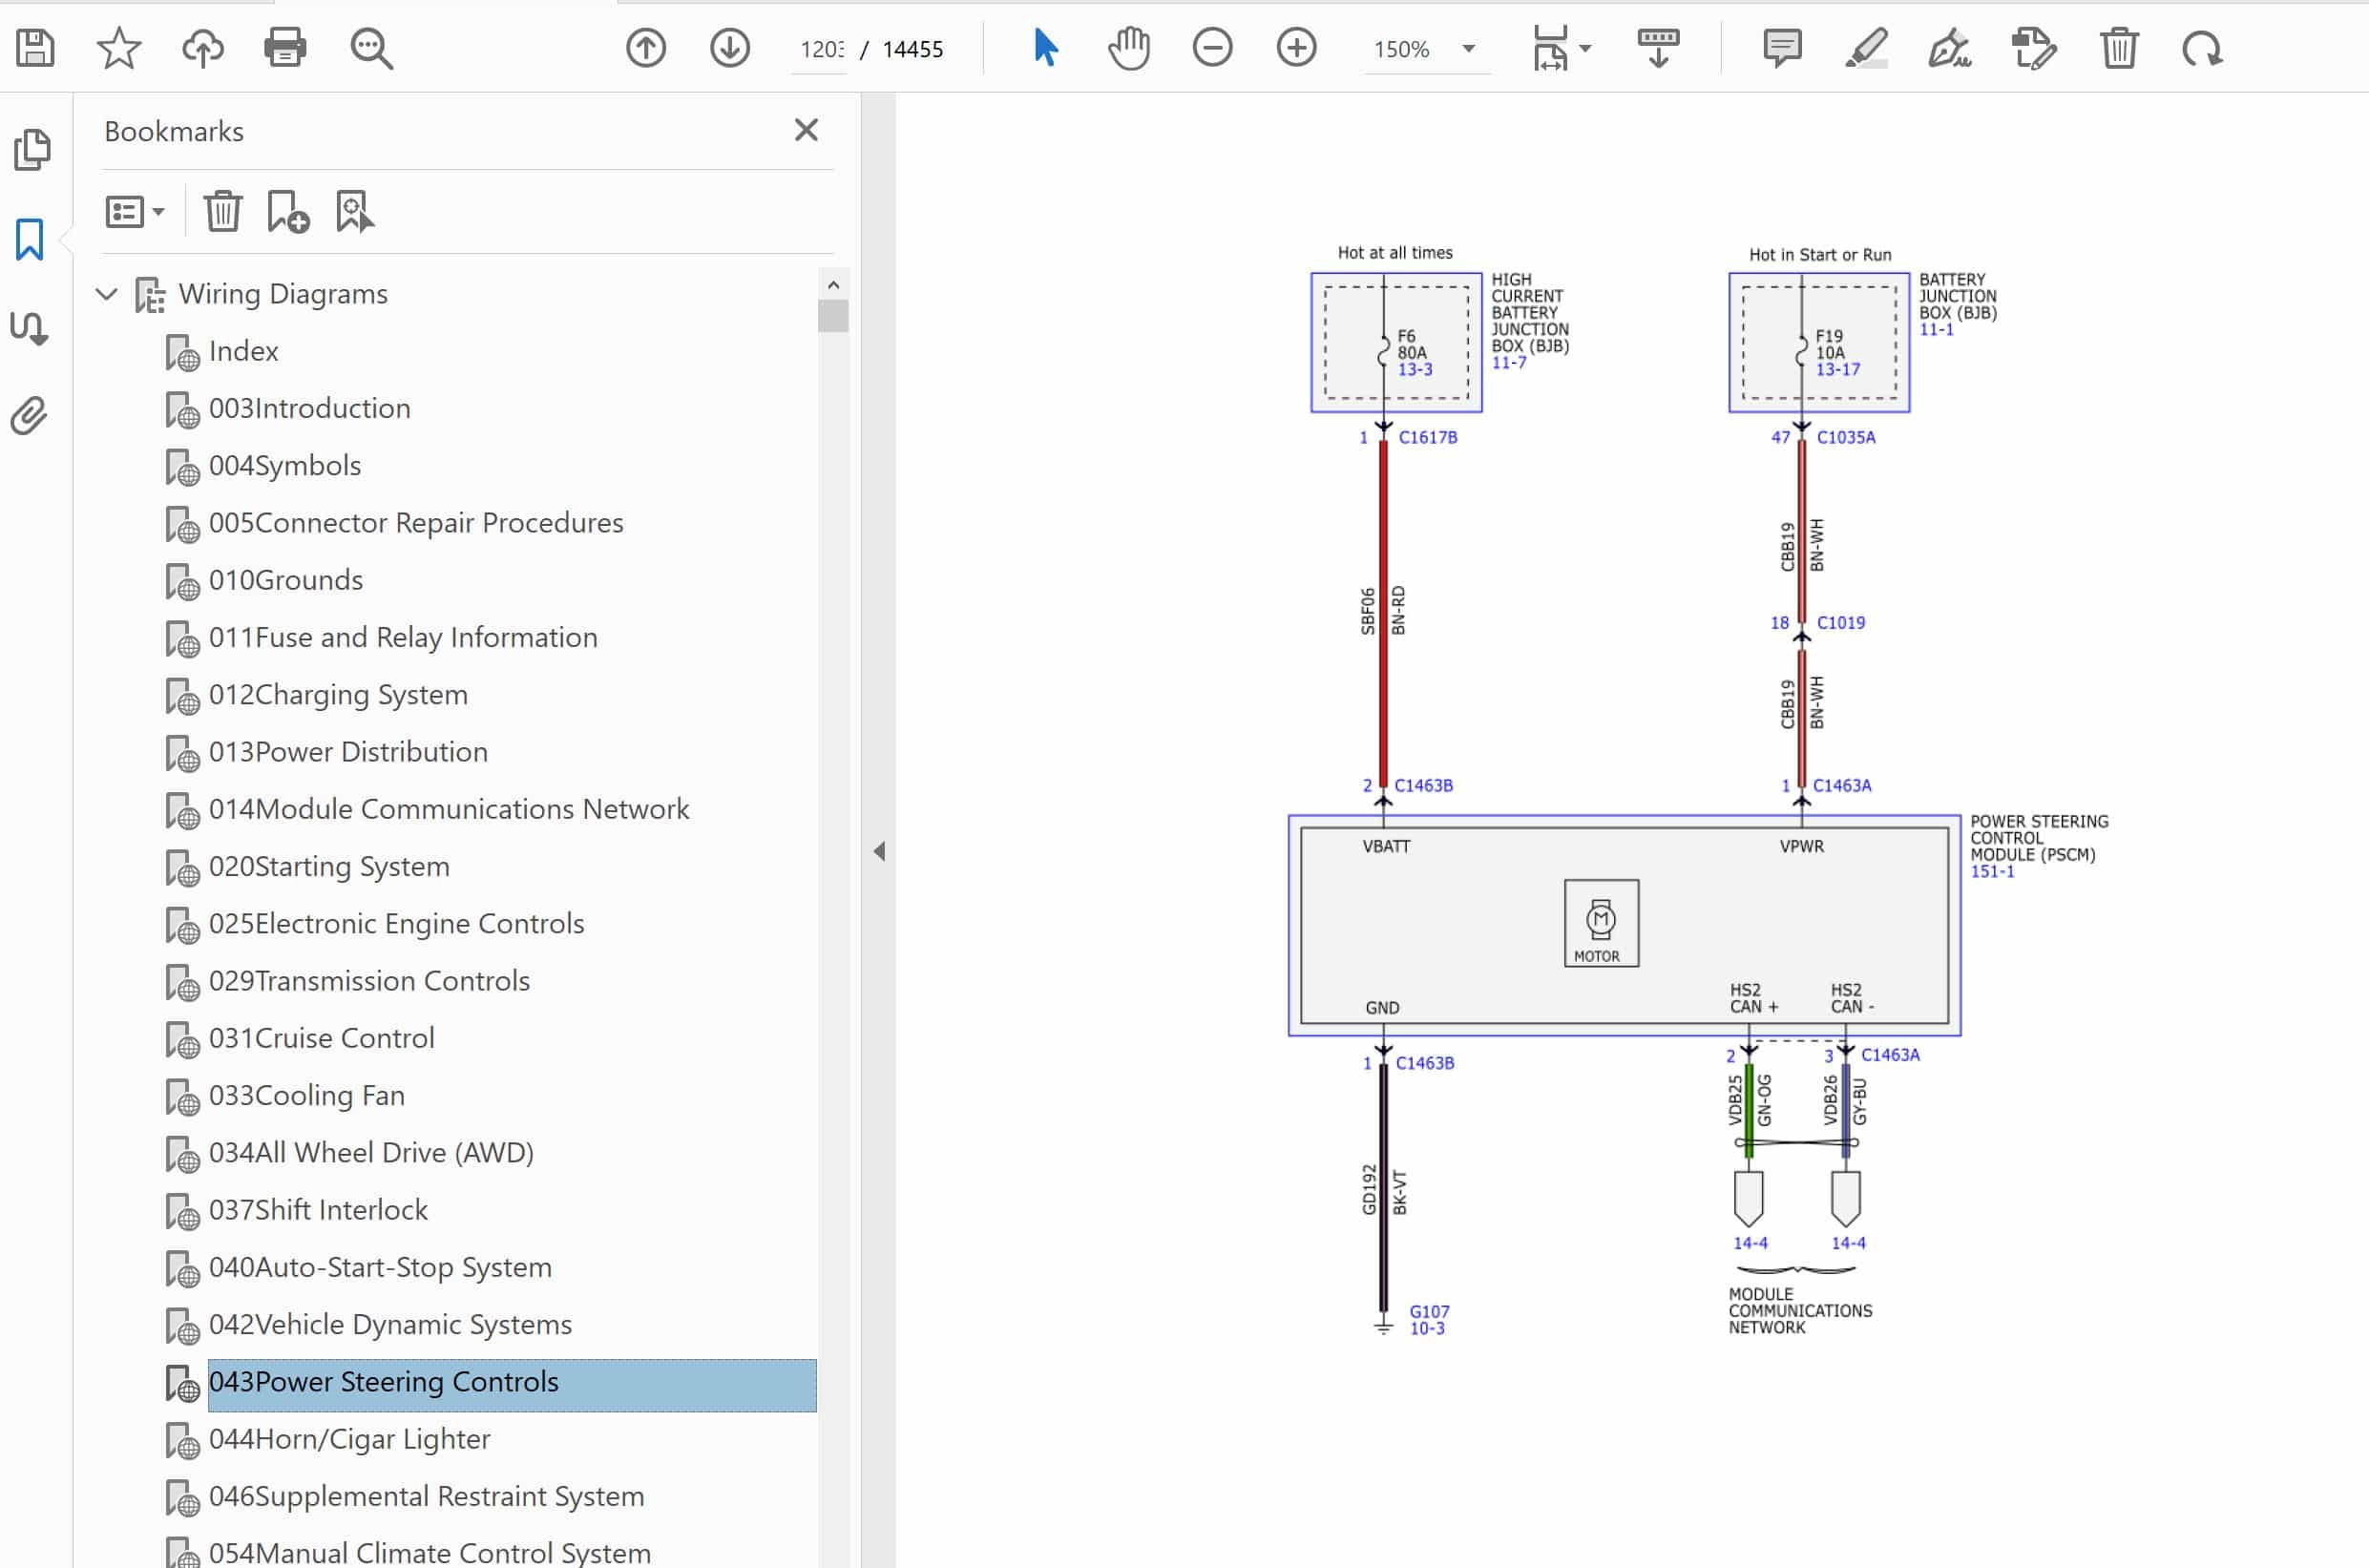Open the fit page options arrow
Image resolution: width=2369 pixels, height=1568 pixels.
click(x=1585, y=48)
